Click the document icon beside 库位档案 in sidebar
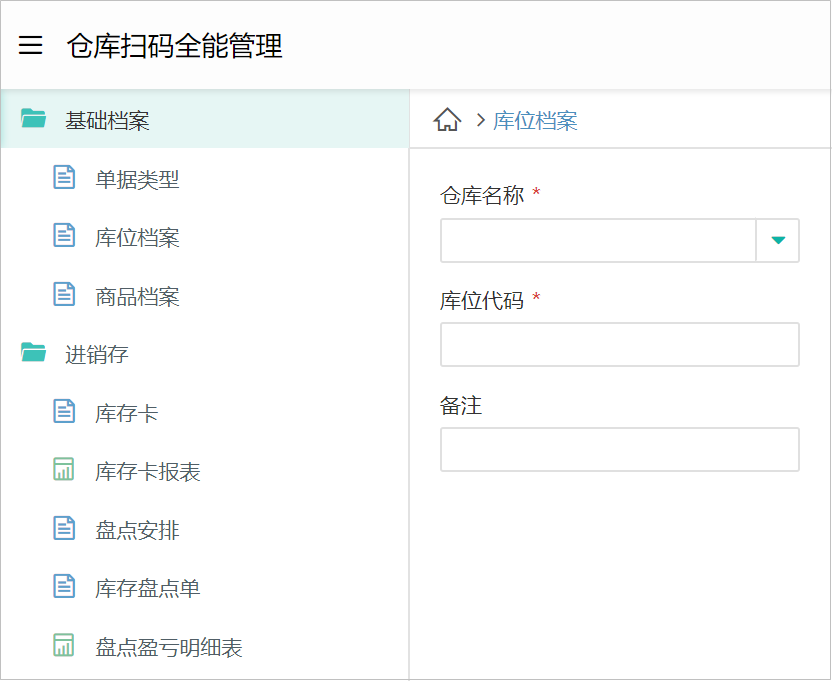The image size is (832, 681). [64, 236]
